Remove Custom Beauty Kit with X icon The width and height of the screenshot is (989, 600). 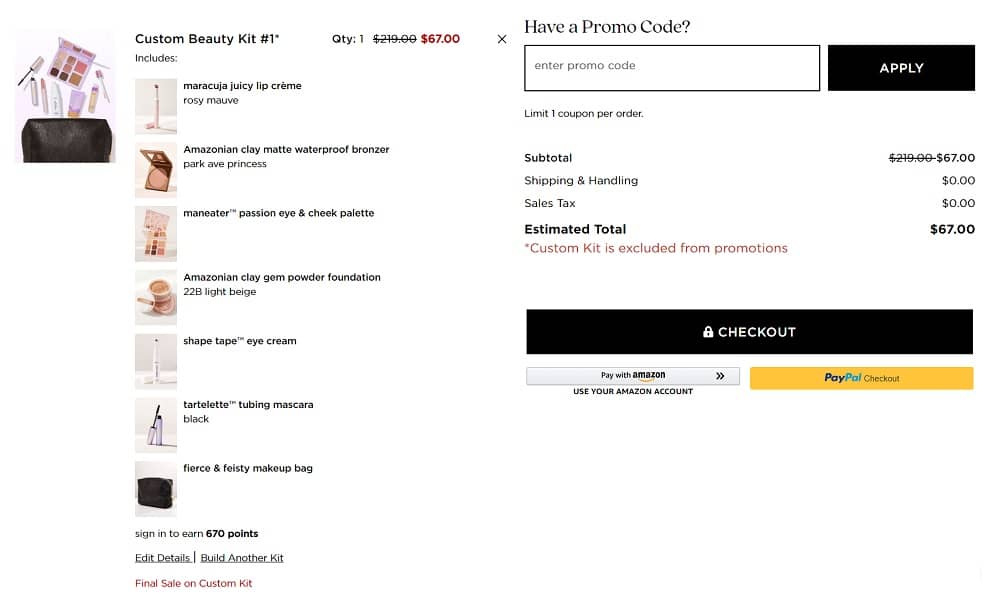click(502, 39)
